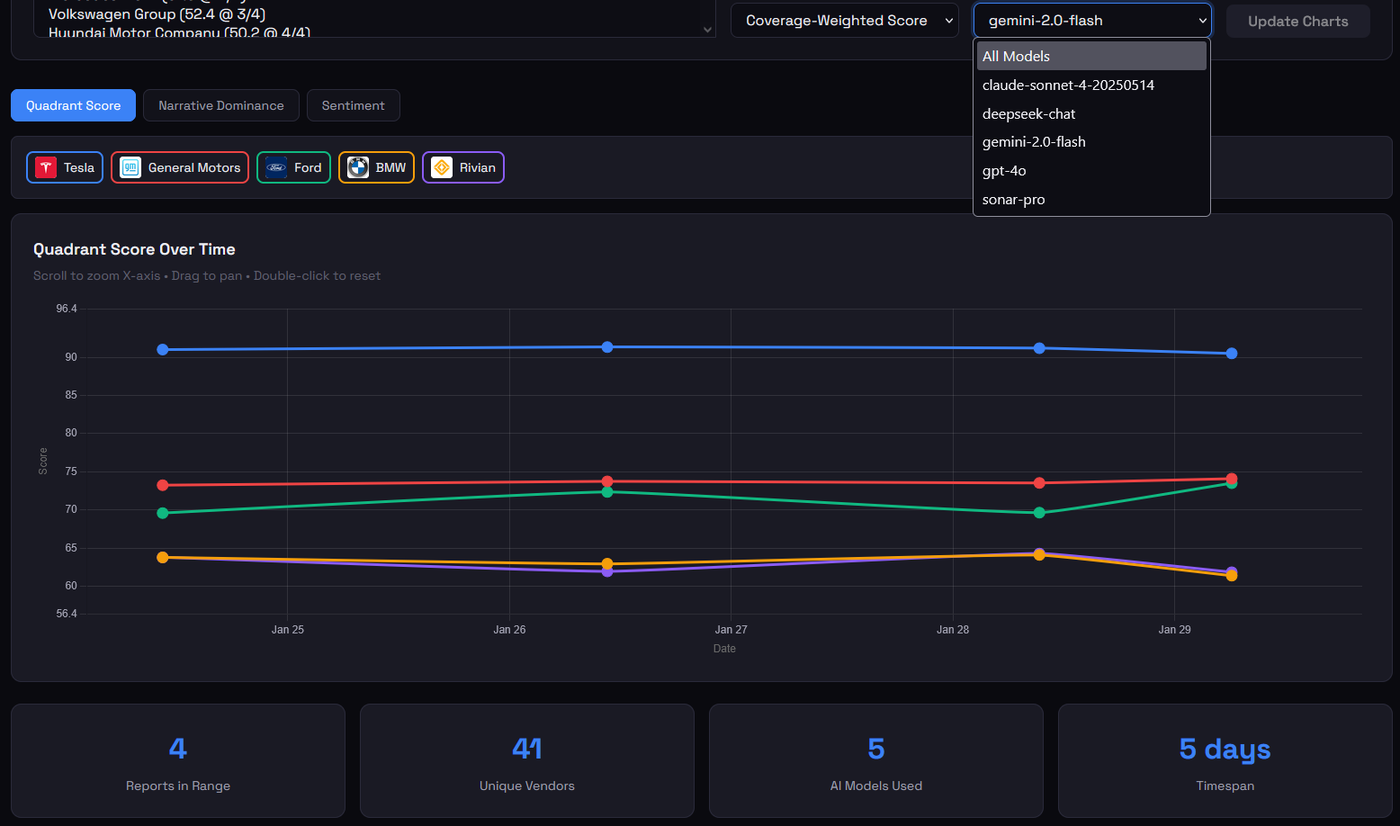Click Tesla's blue data point on Jan 29
Viewport: 1400px width, 826px height.
coord(1232,353)
